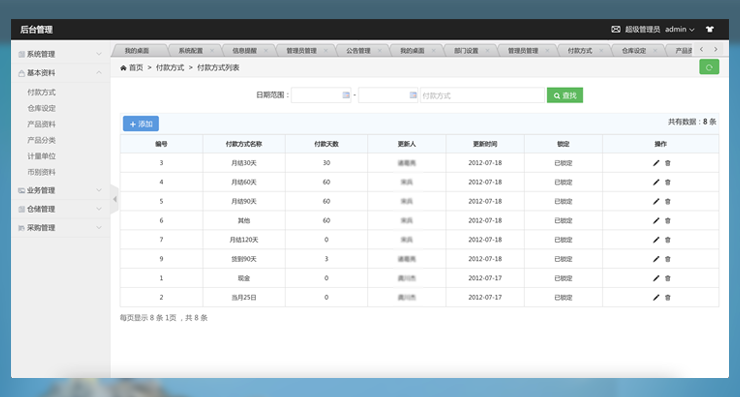This screenshot has width=740, height=397.
Task: Delete the 现金 payment method
Action: 668,279
